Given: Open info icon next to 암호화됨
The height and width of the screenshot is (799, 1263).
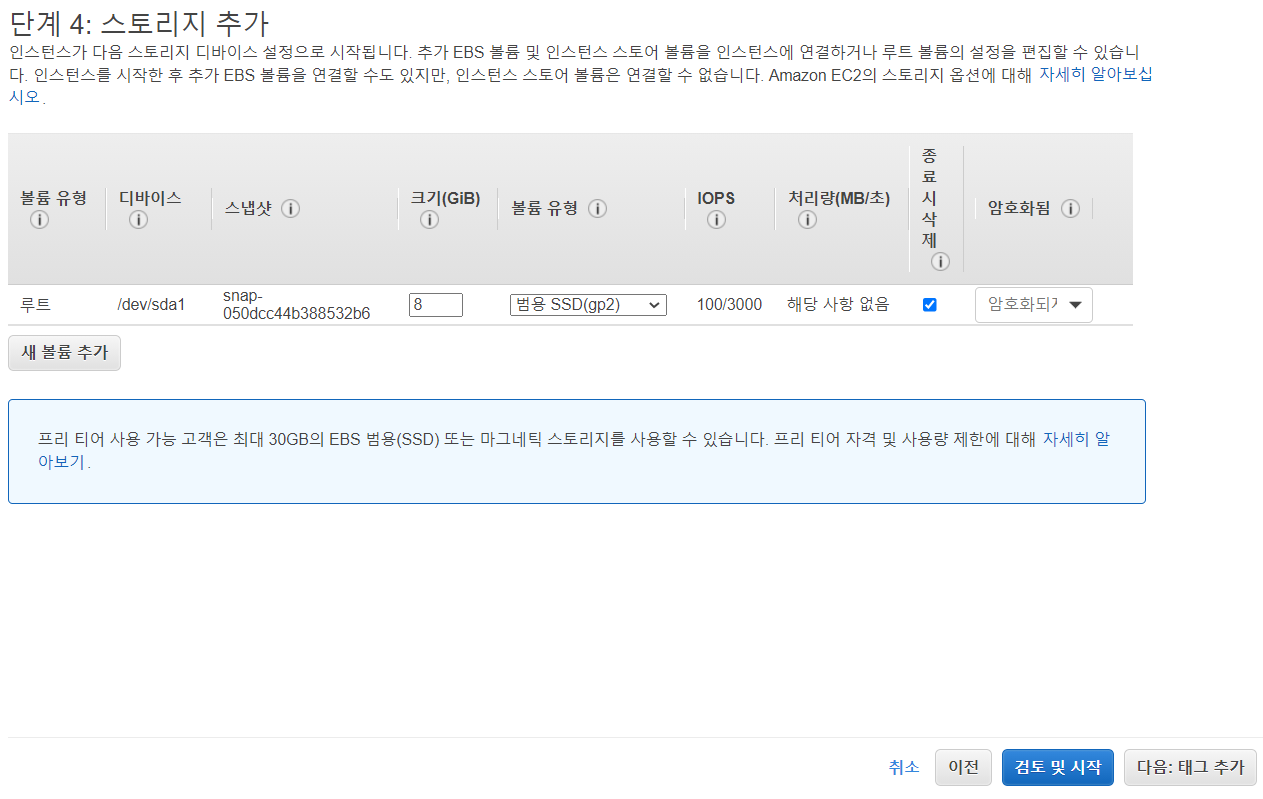Looking at the screenshot, I should [1070, 208].
